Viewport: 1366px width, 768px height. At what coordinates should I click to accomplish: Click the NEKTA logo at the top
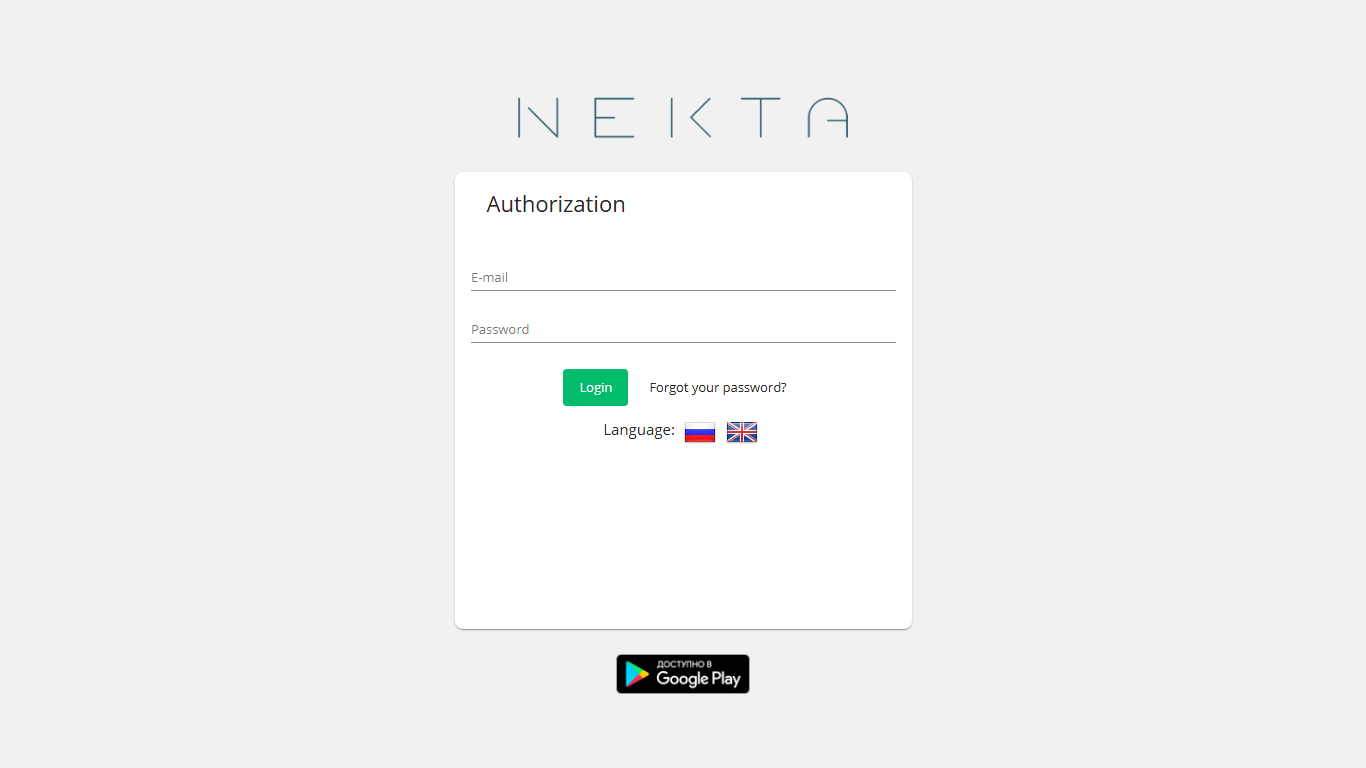(683, 118)
